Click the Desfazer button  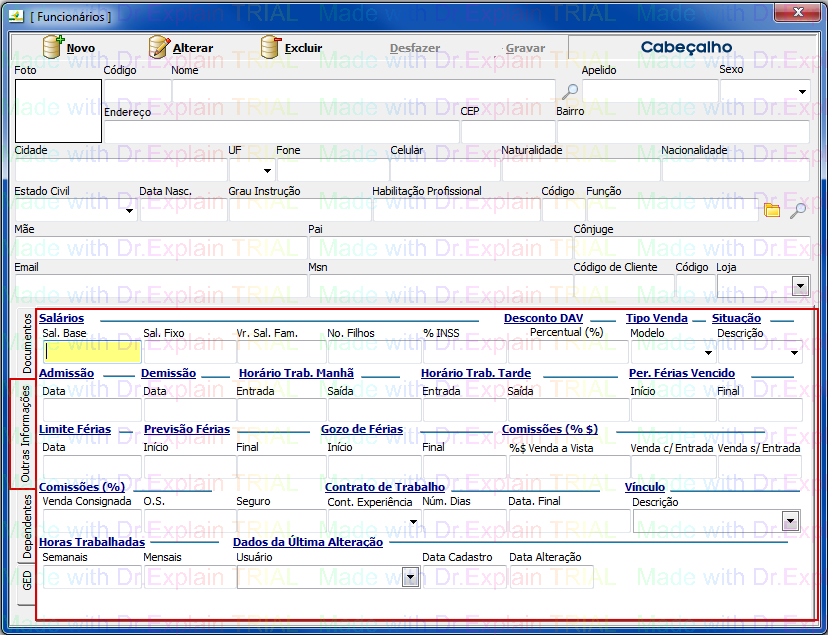coord(414,48)
